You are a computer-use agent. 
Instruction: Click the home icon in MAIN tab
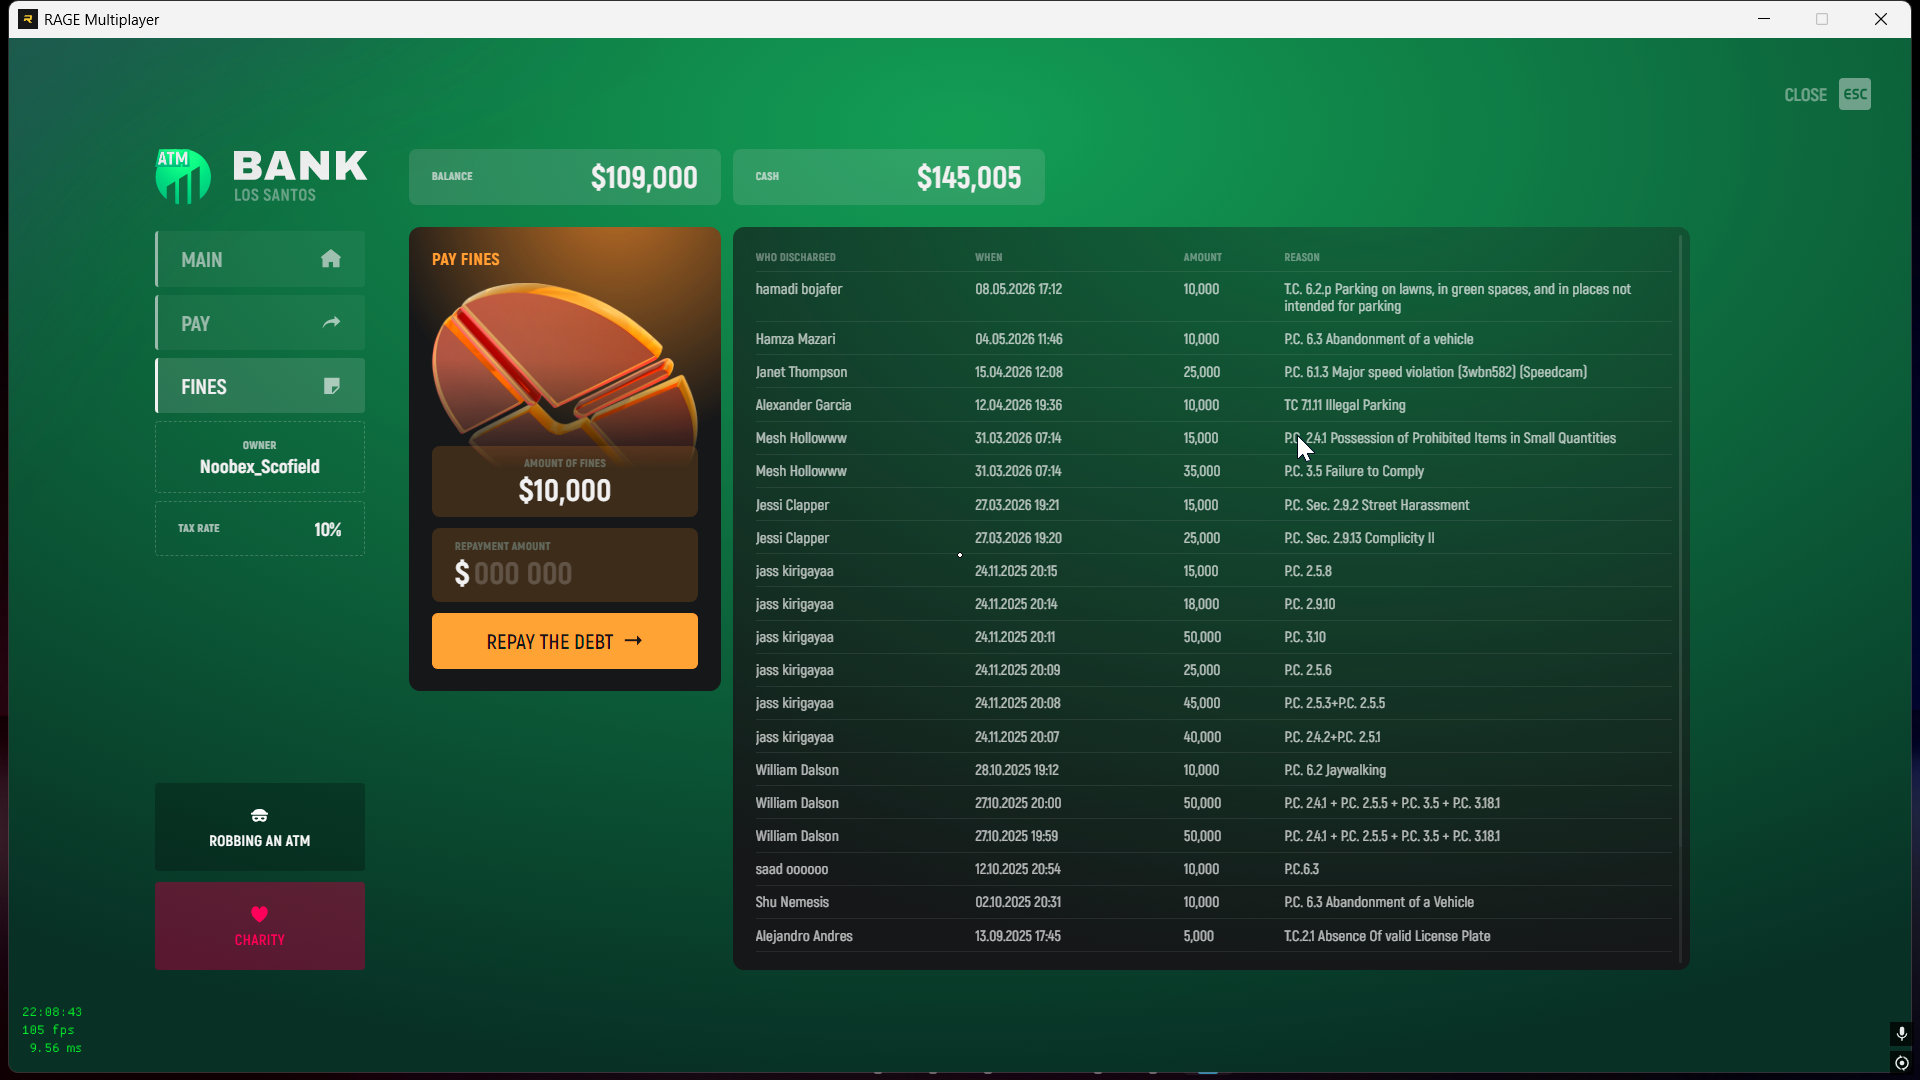(x=331, y=259)
